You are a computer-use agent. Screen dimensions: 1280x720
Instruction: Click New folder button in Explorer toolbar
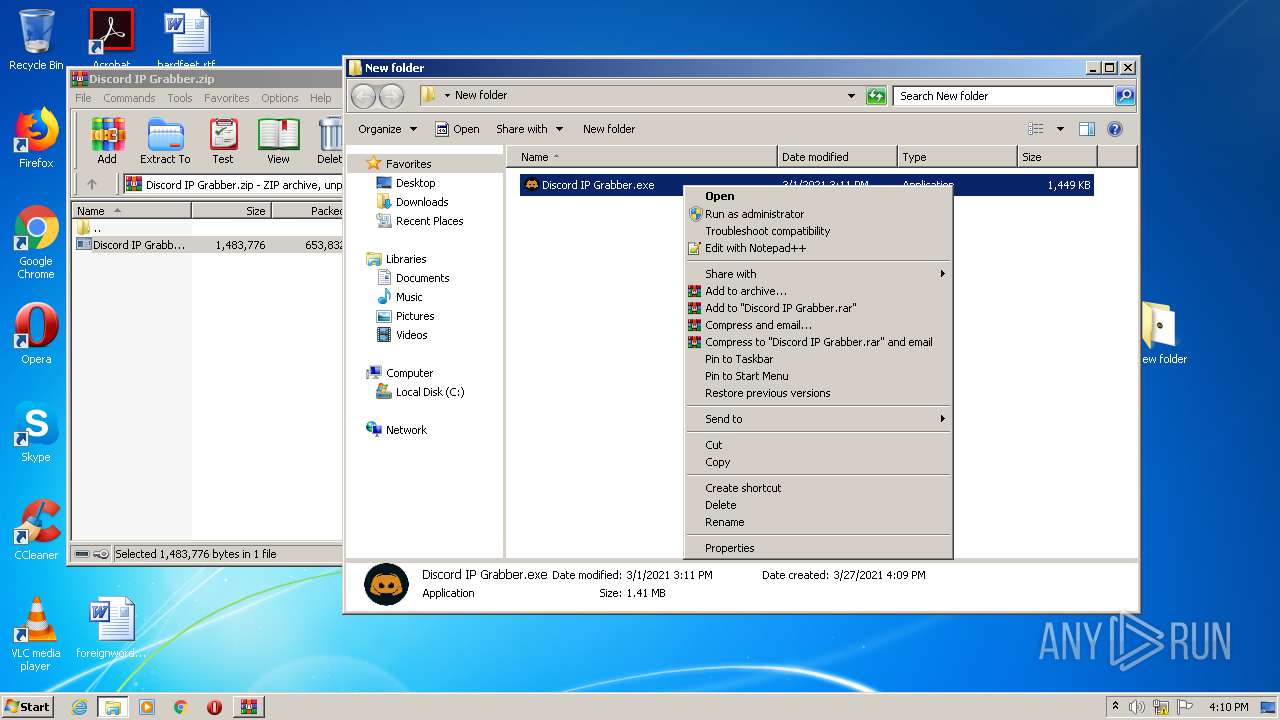click(x=609, y=129)
